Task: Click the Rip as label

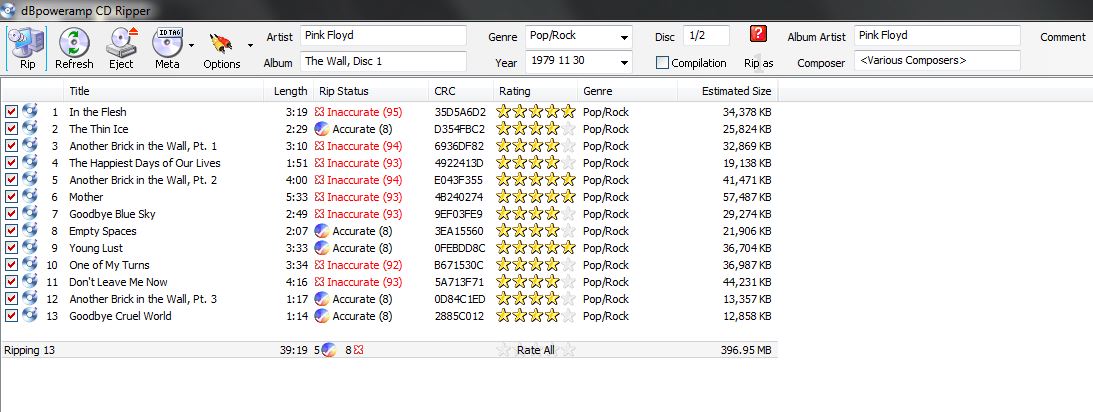Action: [759, 63]
